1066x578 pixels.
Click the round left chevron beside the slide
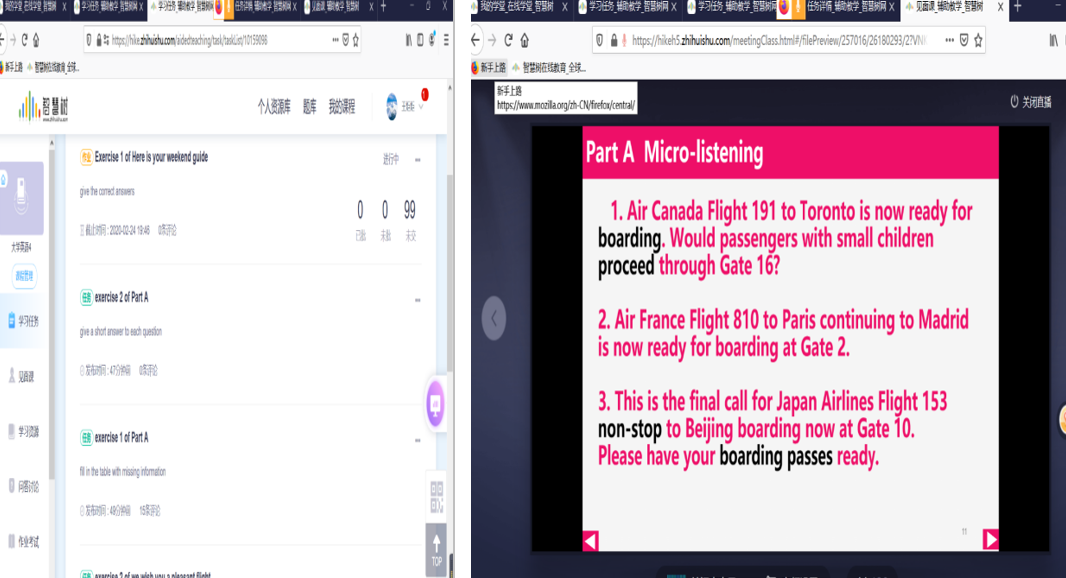tap(494, 318)
